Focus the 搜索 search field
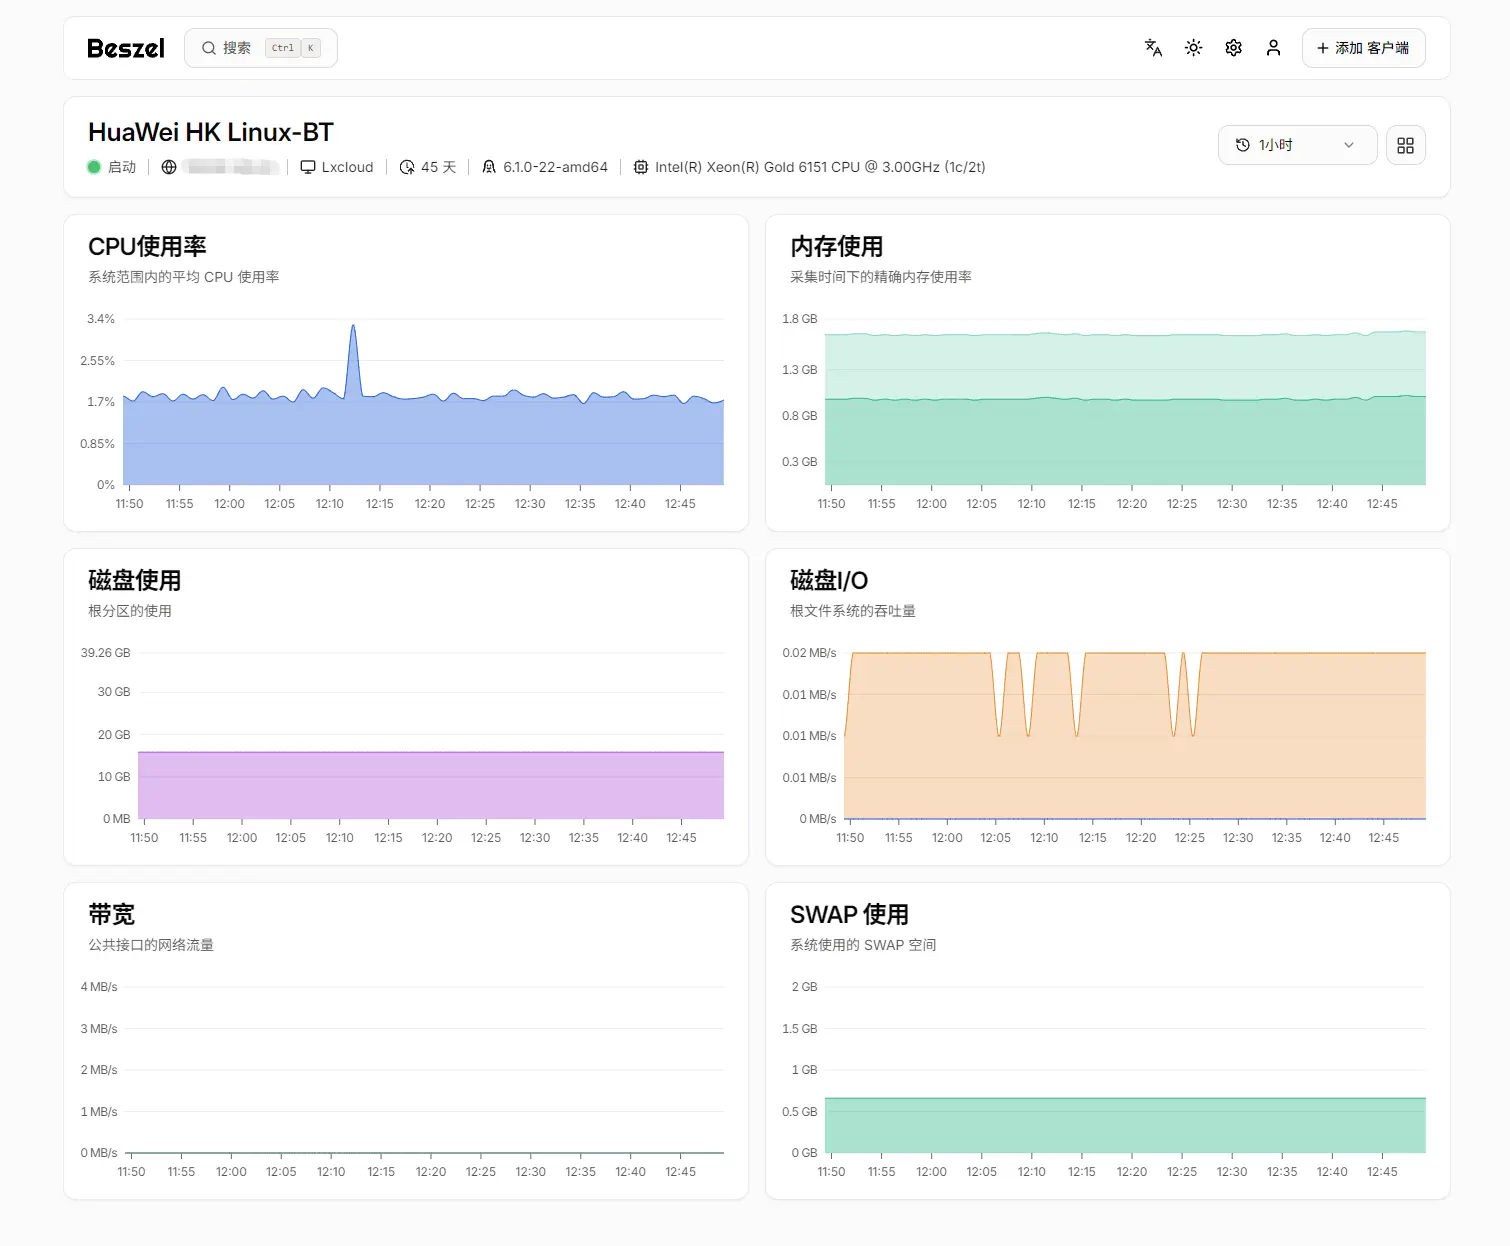This screenshot has height=1246, width=1510. click(x=260, y=48)
